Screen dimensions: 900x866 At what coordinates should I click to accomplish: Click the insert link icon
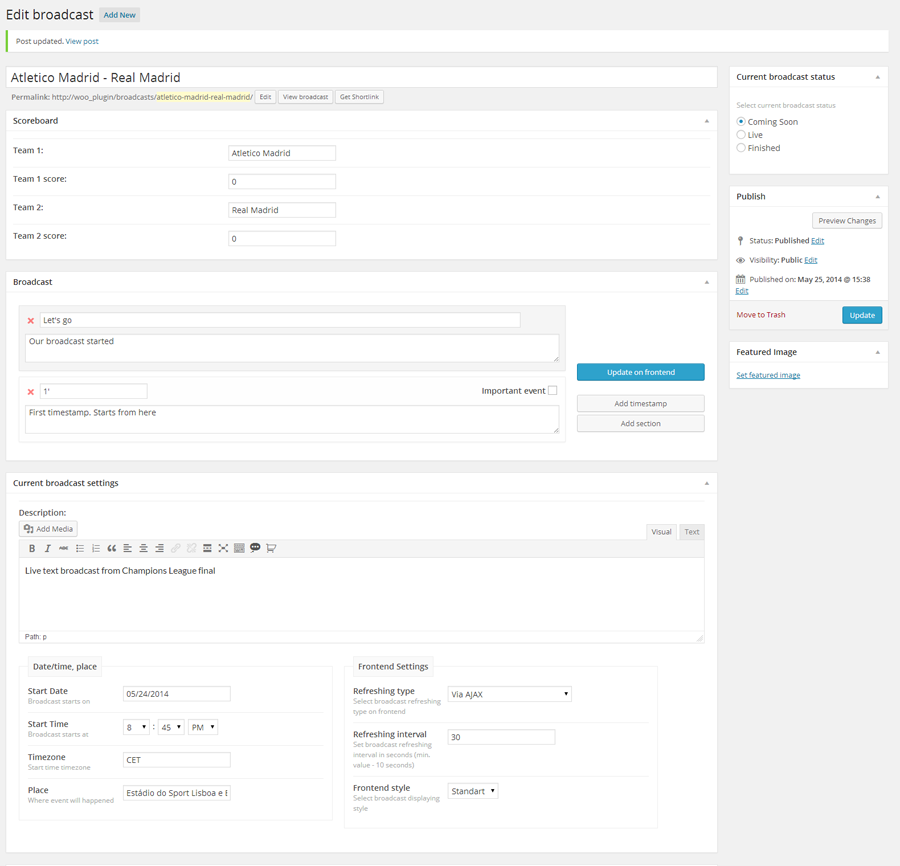(176, 548)
